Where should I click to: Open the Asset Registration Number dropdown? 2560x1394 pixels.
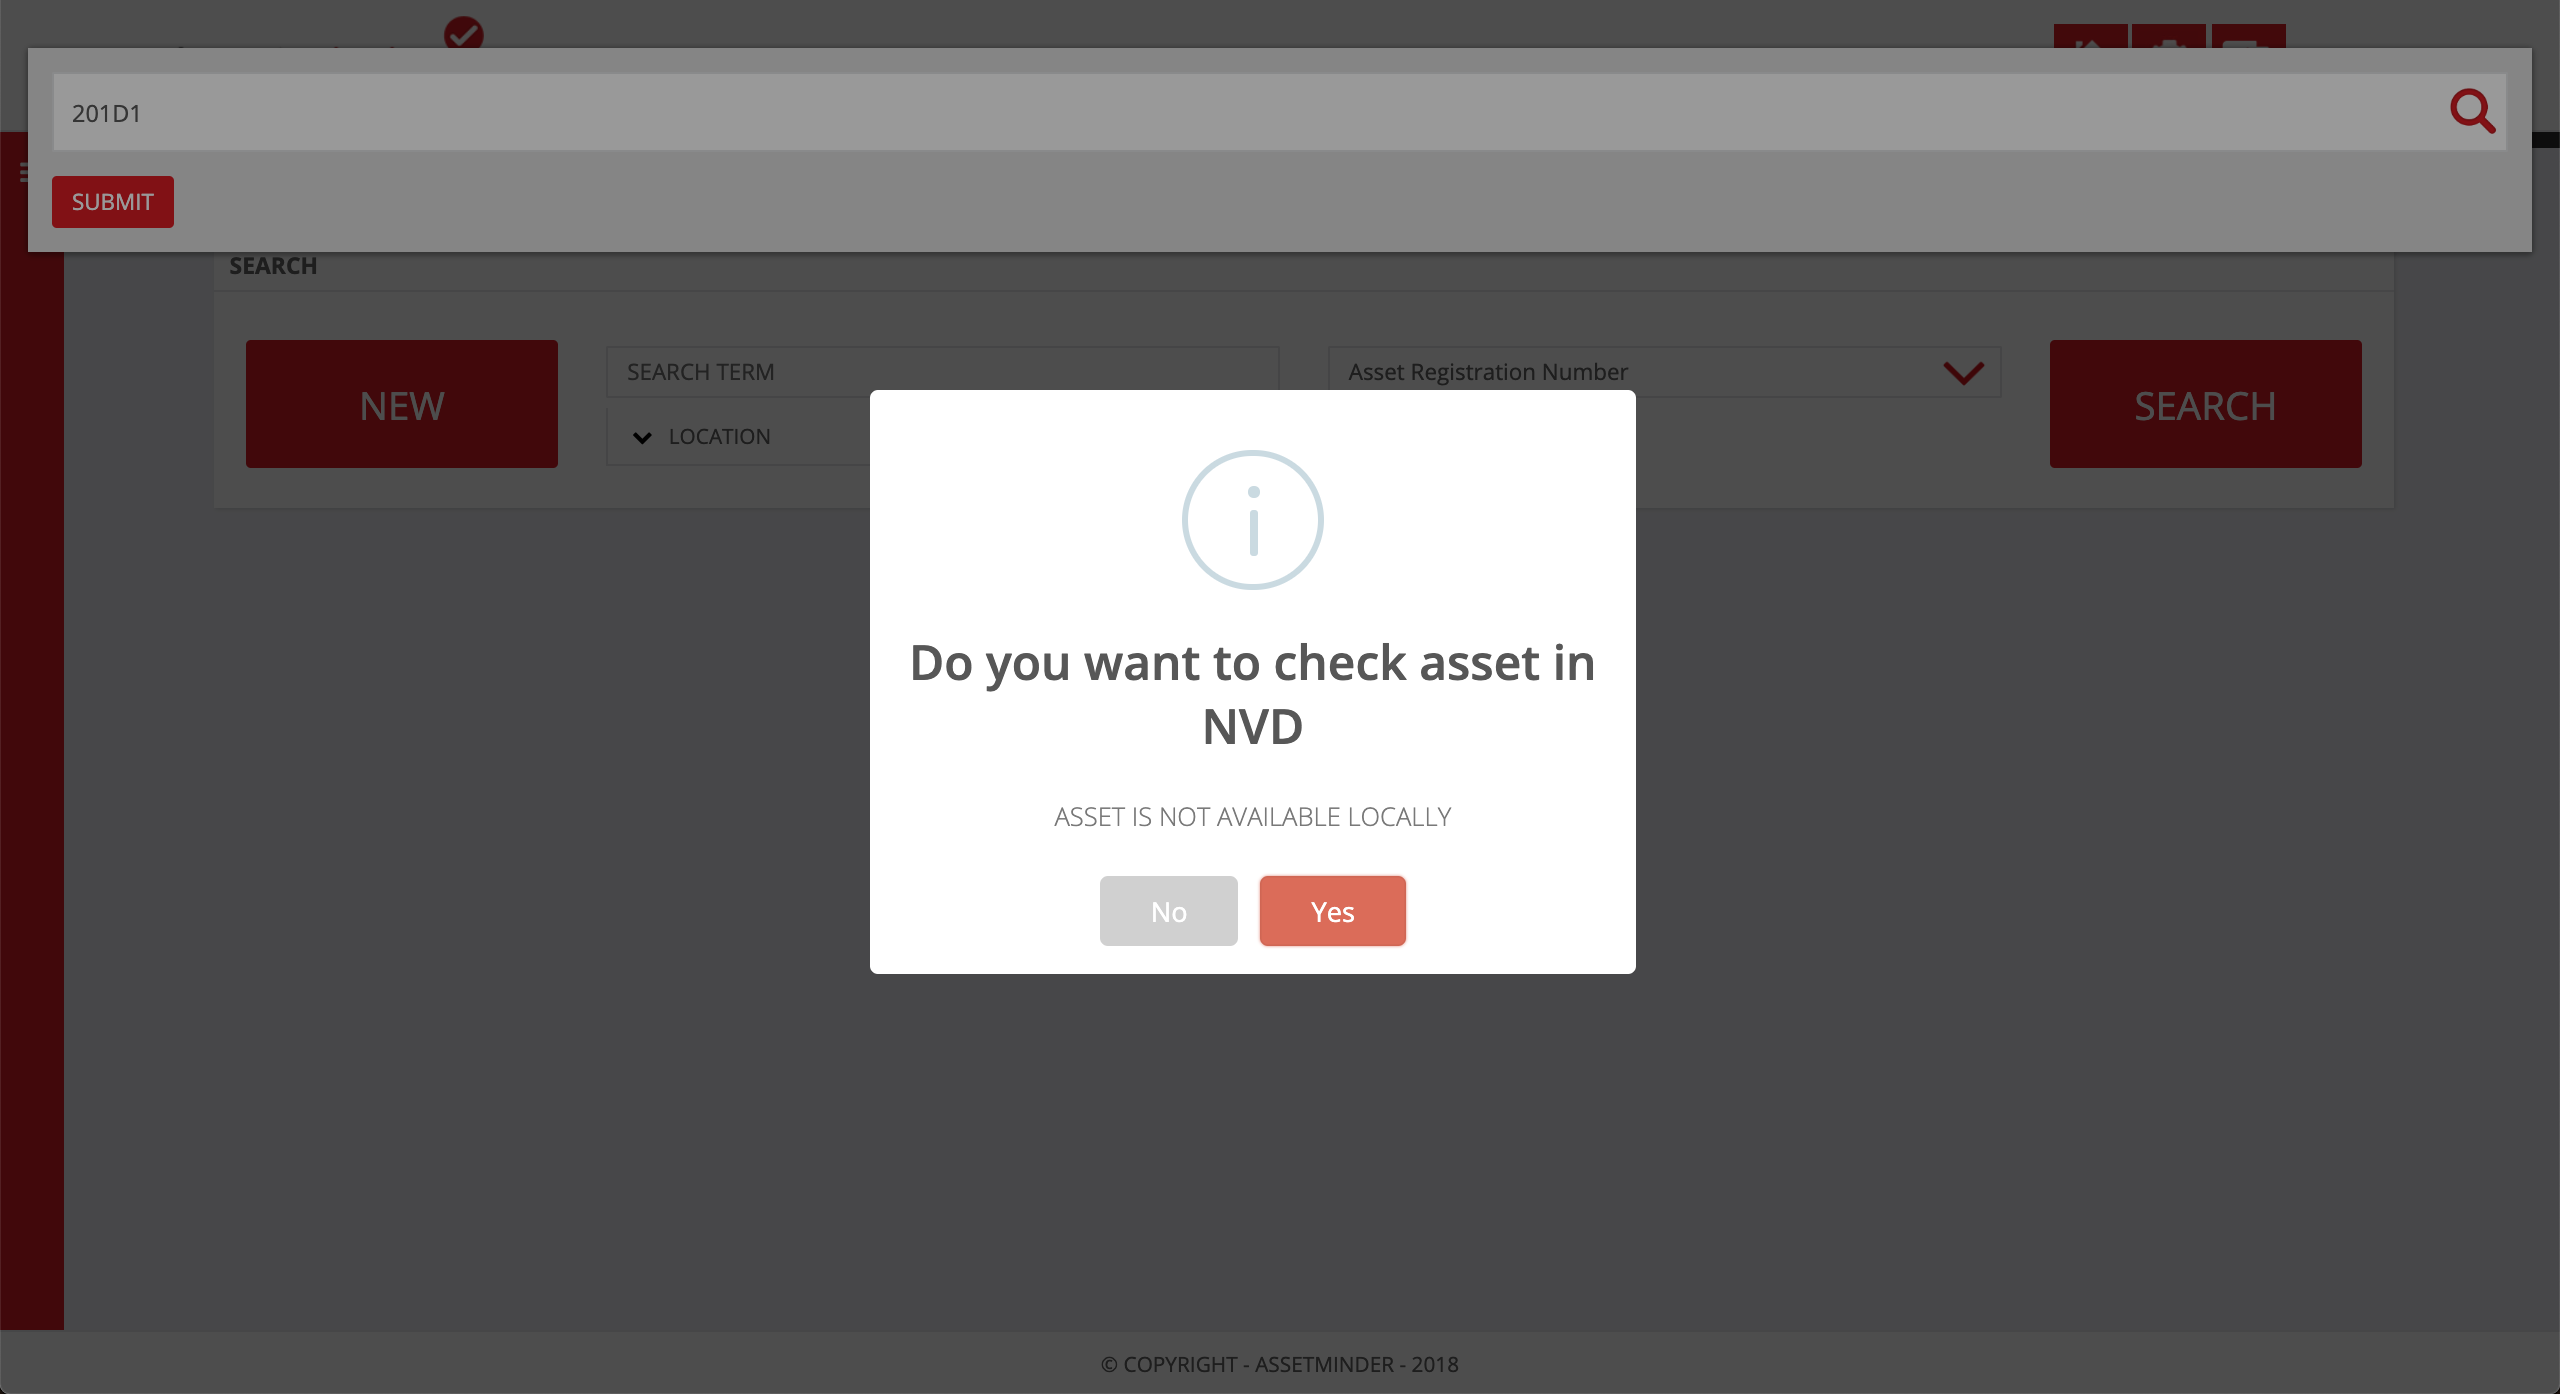(x=1664, y=372)
